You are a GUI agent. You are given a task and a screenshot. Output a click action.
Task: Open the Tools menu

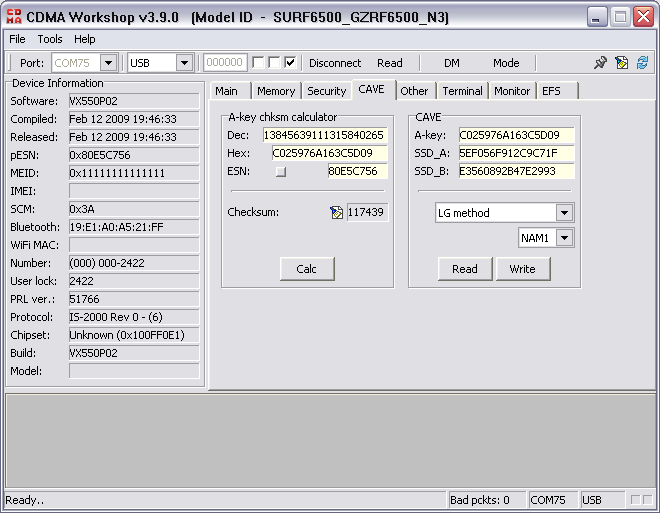coord(50,39)
